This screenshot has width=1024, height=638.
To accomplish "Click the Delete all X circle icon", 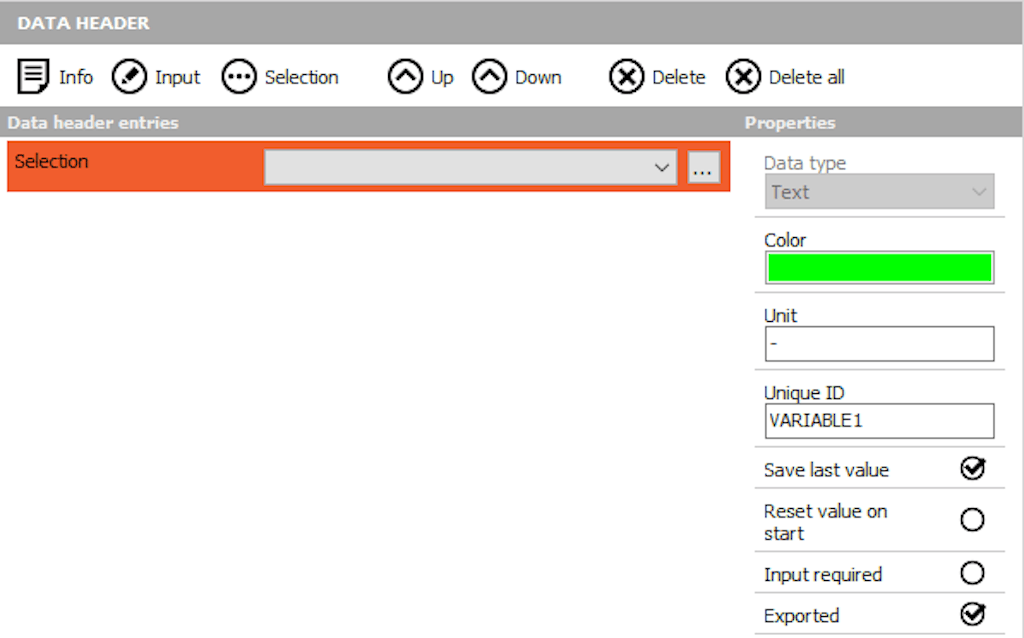I will tap(743, 76).
